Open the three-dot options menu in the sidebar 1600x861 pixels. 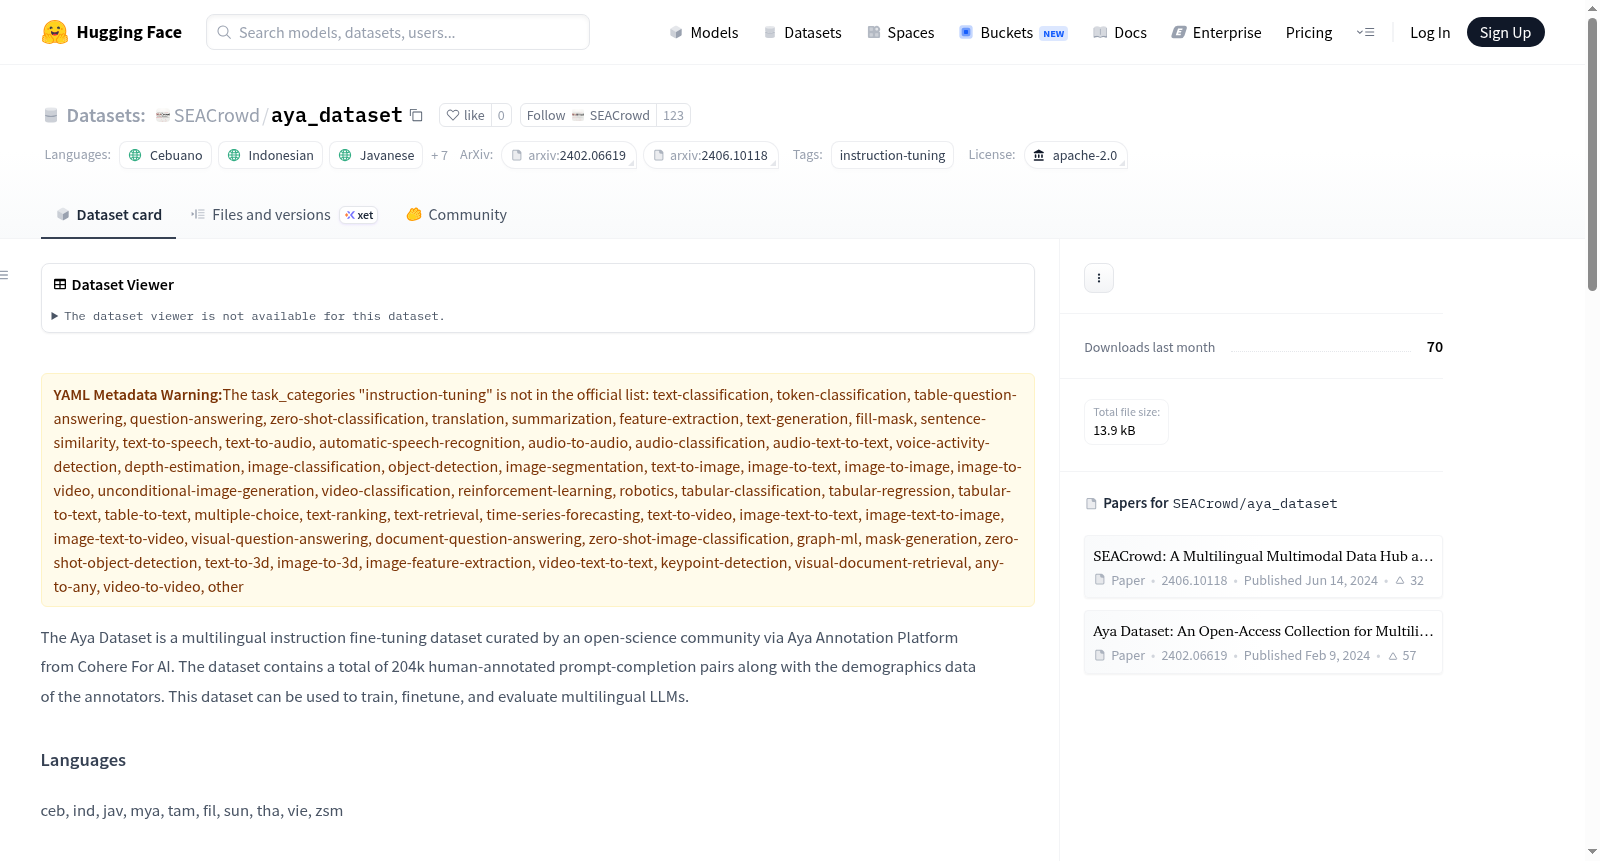pos(1099,278)
